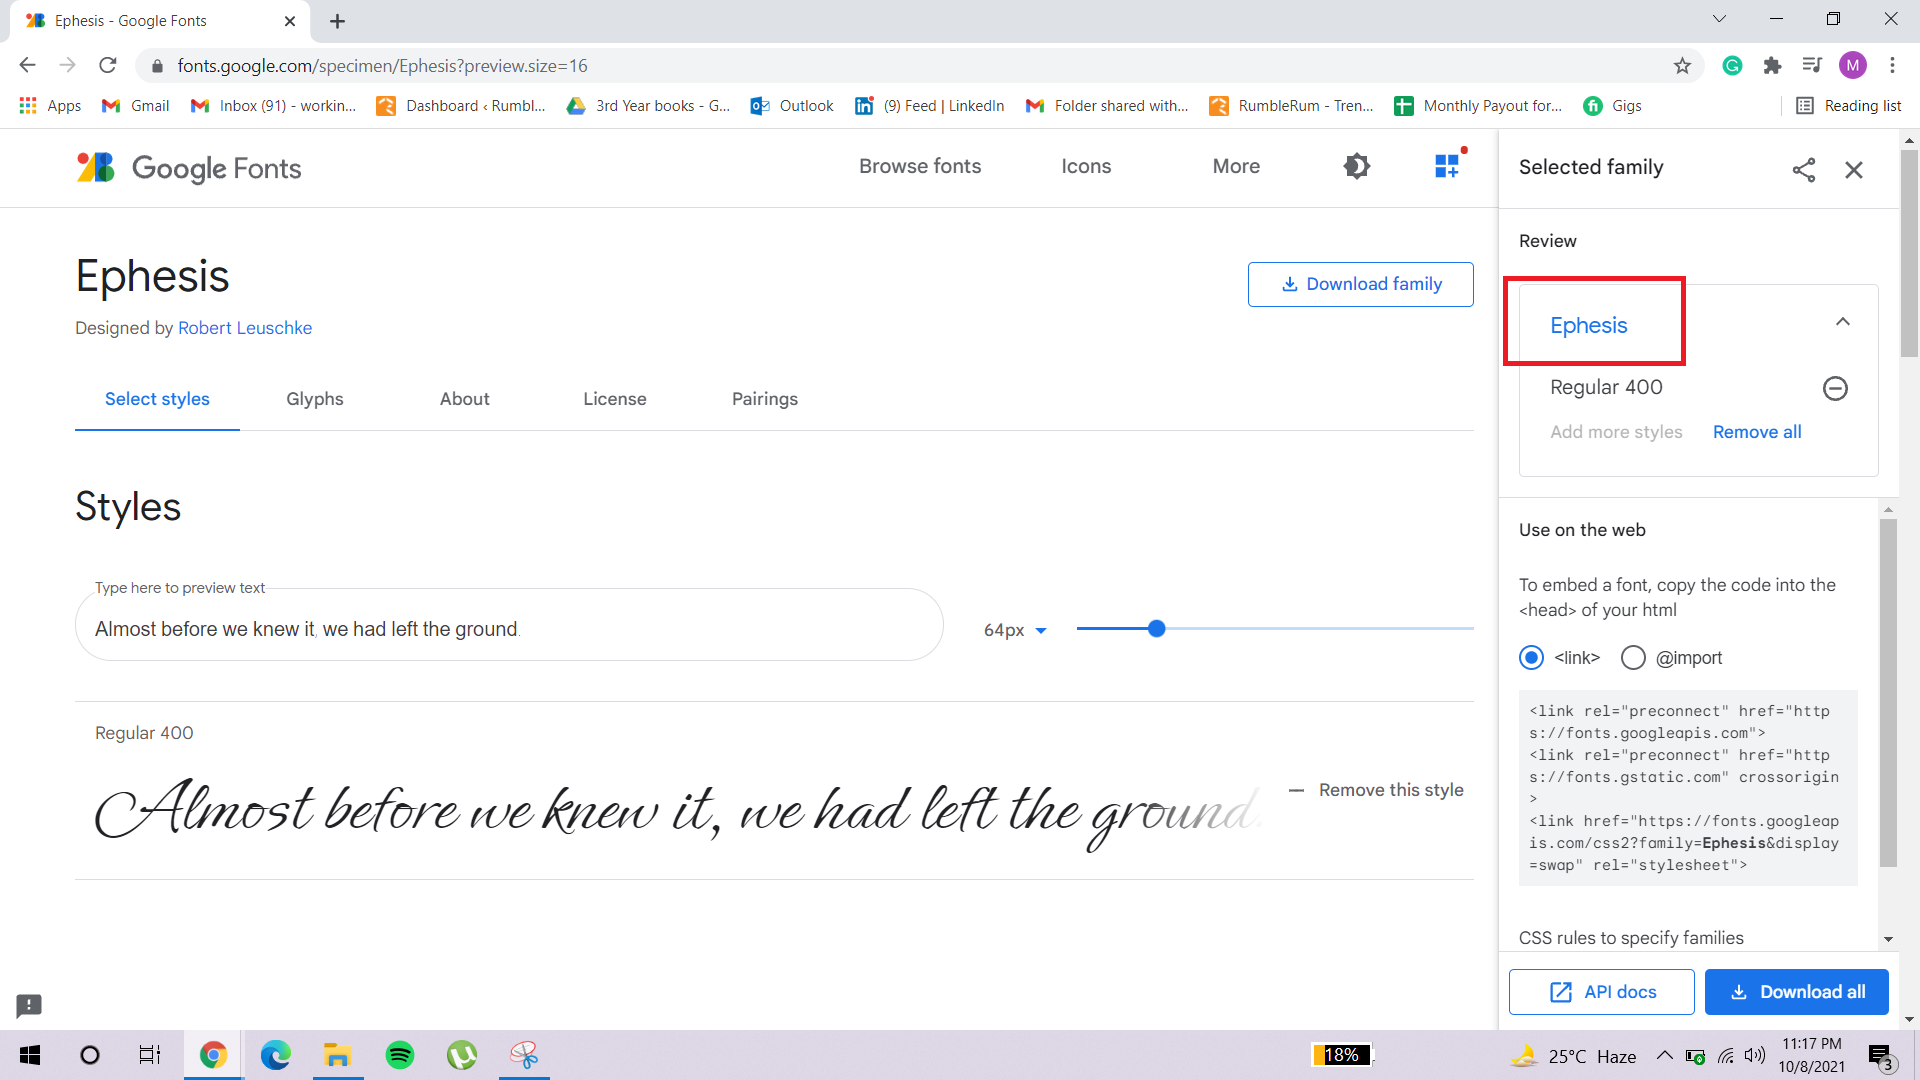View site information via the lock icon
The image size is (1920, 1080).
[x=157, y=66]
